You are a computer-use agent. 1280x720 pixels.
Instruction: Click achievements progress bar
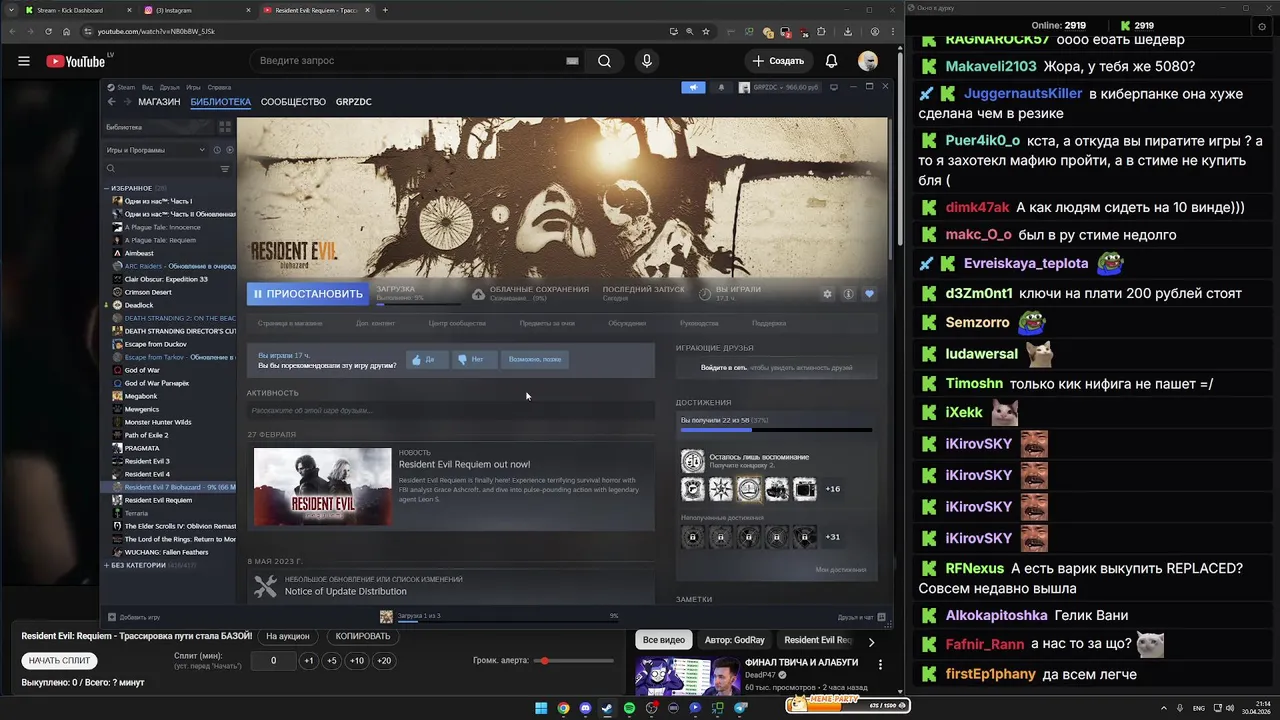(776, 430)
